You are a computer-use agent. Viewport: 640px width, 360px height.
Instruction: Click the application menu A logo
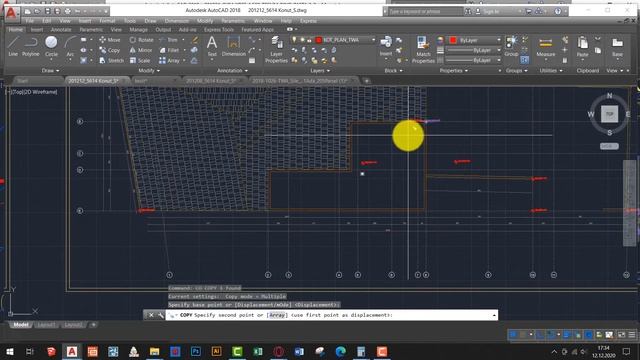pyautogui.click(x=11, y=13)
